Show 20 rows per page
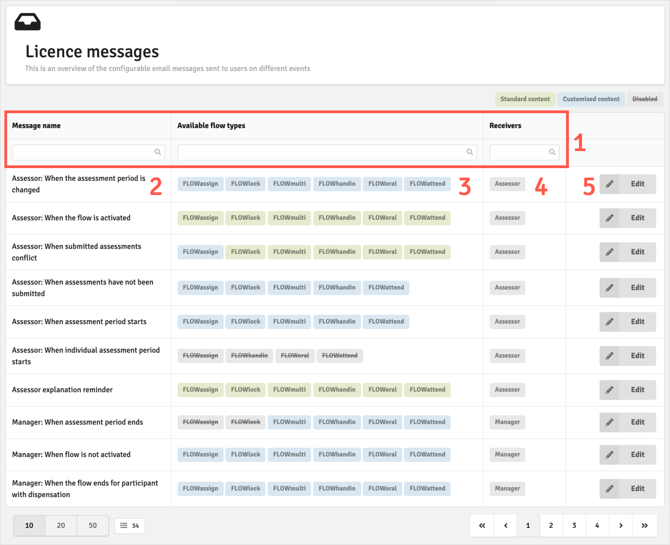This screenshot has width=670, height=545. click(61, 526)
